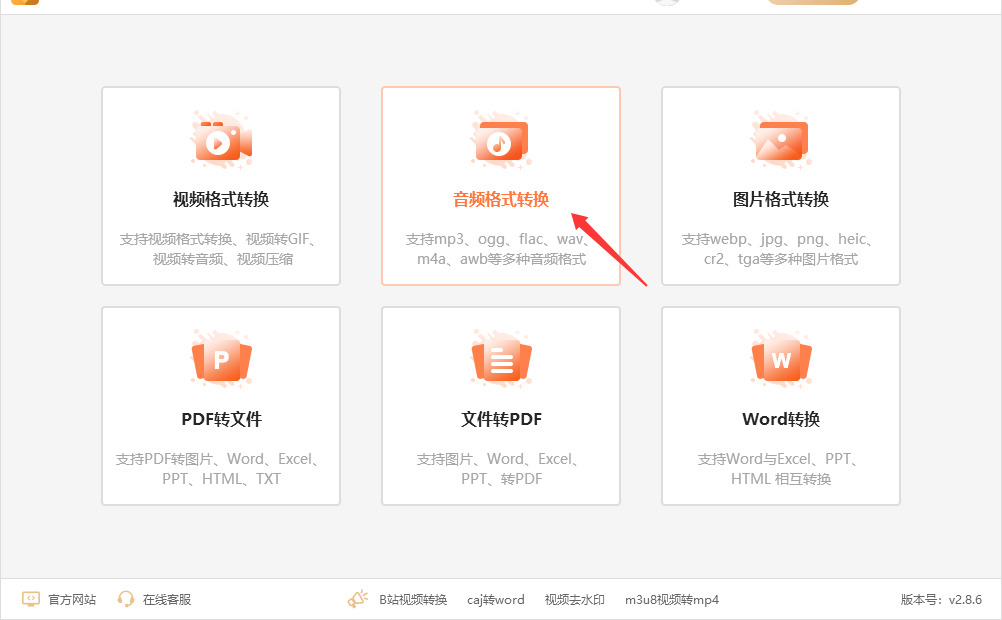Viewport: 1002px width, 620px height.
Task: Click the video camera icon for 视频格式转换
Action: pyautogui.click(x=221, y=141)
